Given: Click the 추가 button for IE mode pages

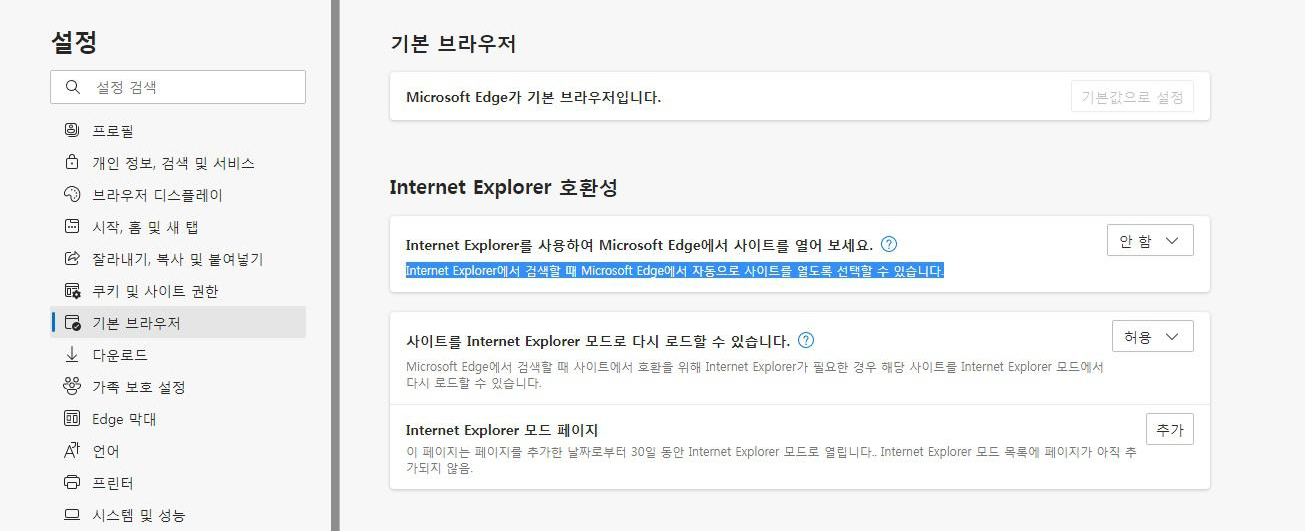Looking at the screenshot, I should click(1169, 429).
